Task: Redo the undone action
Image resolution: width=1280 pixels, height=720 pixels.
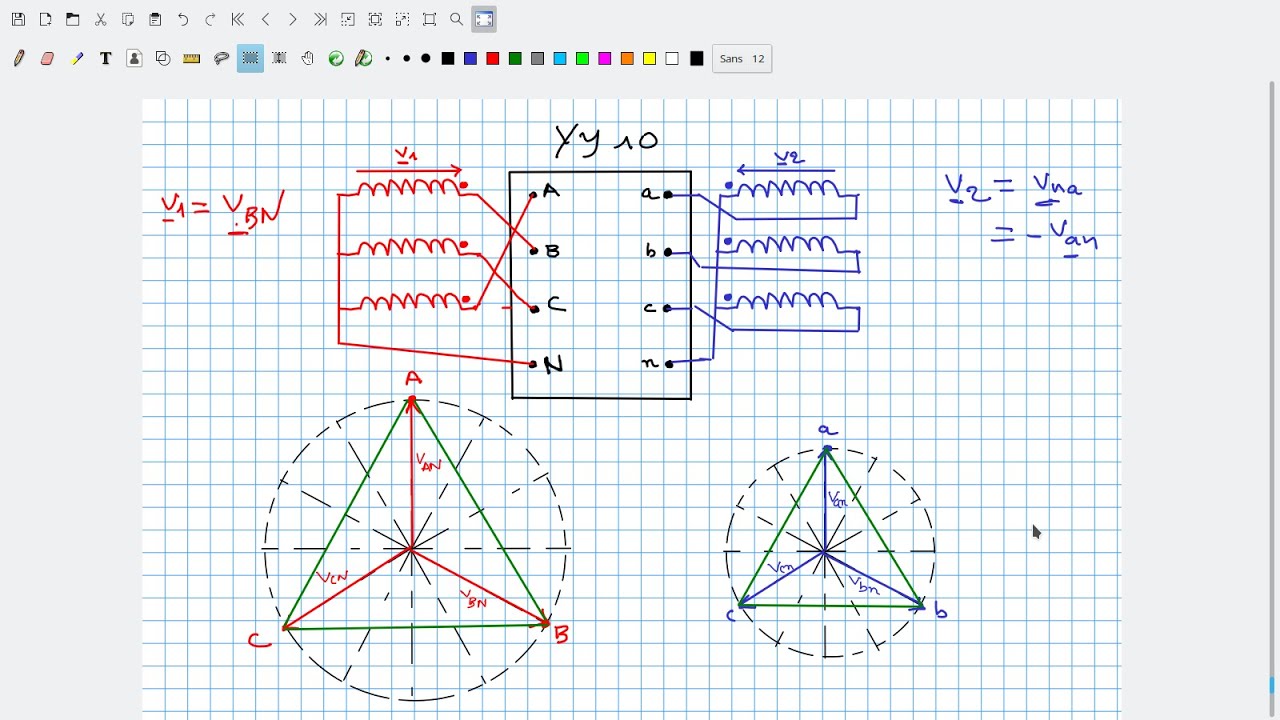Action: tap(210, 19)
